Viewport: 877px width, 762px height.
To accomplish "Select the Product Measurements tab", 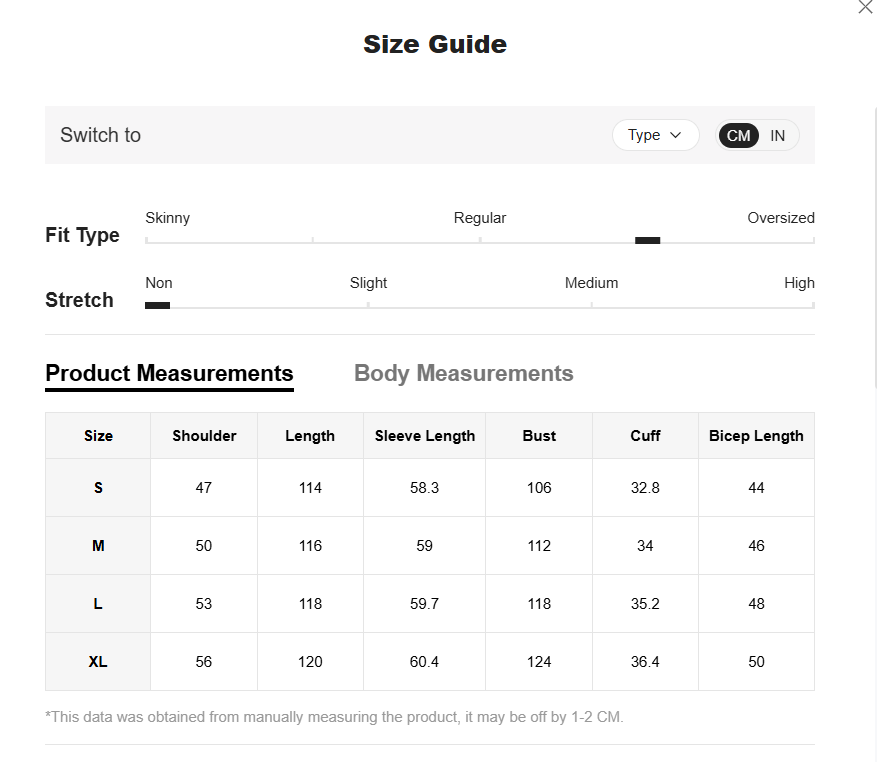I will coord(169,373).
